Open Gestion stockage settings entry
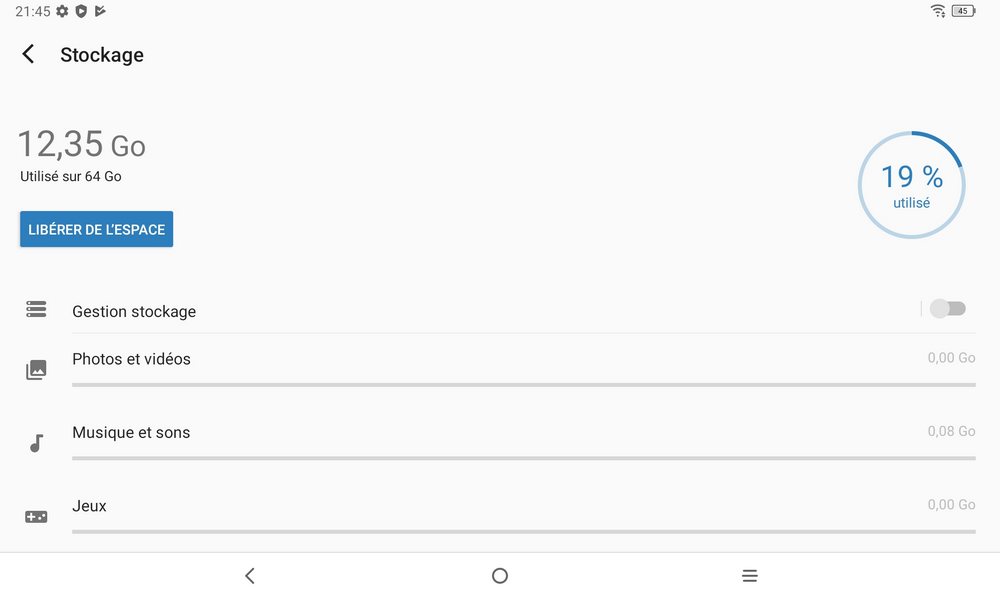The width and height of the screenshot is (1000, 600). pos(134,312)
